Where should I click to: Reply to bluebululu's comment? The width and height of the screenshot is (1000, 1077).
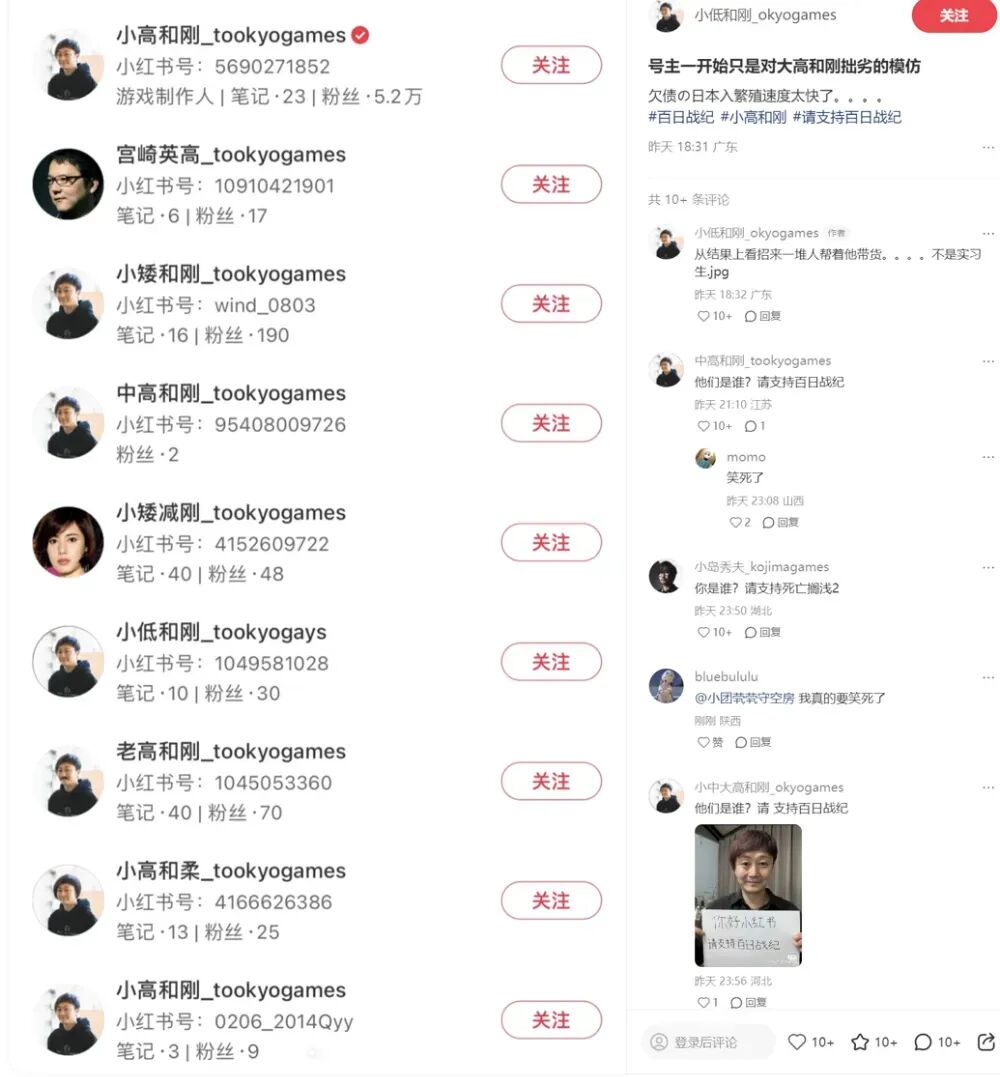[753, 742]
